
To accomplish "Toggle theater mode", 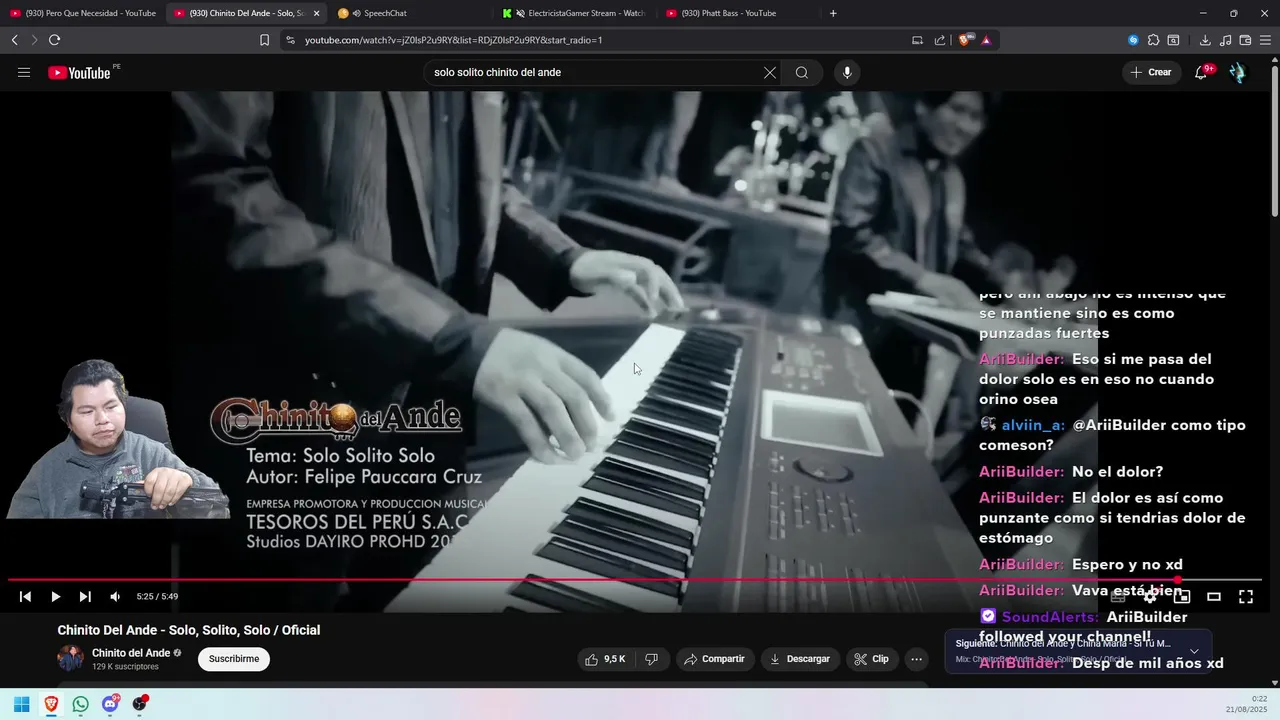I will (1214, 597).
